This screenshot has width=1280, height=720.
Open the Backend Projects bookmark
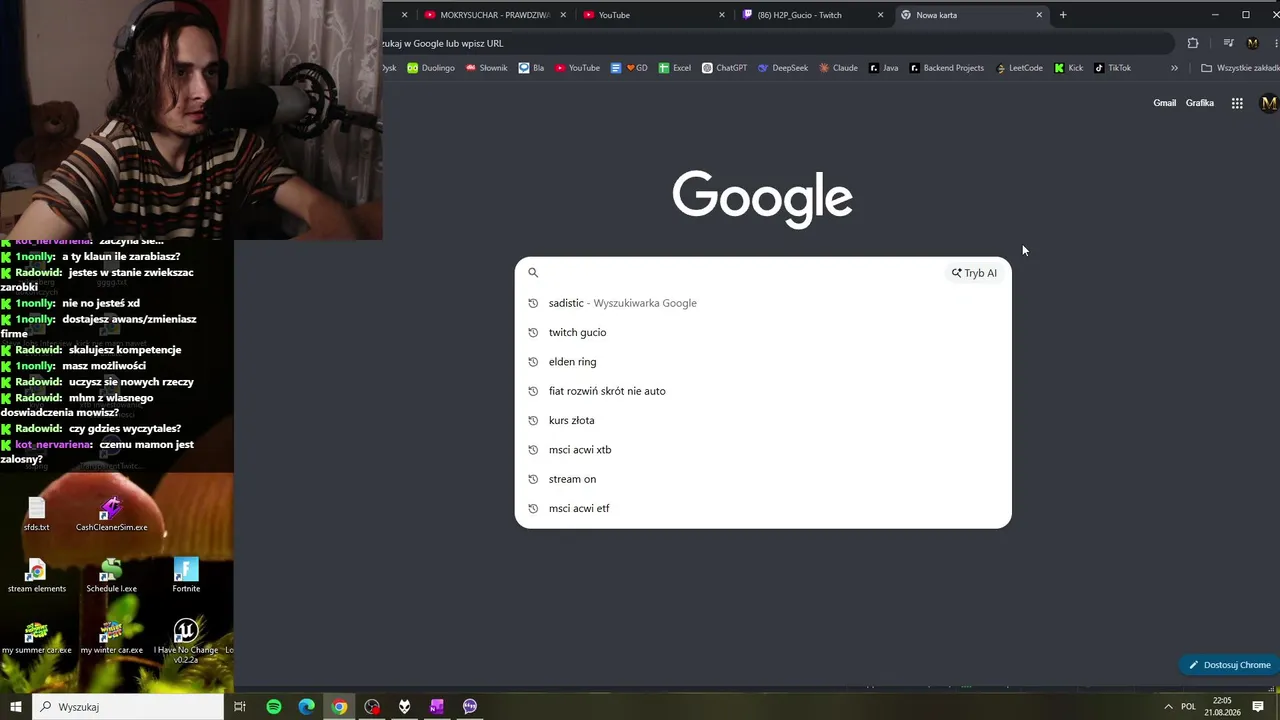pos(946,68)
